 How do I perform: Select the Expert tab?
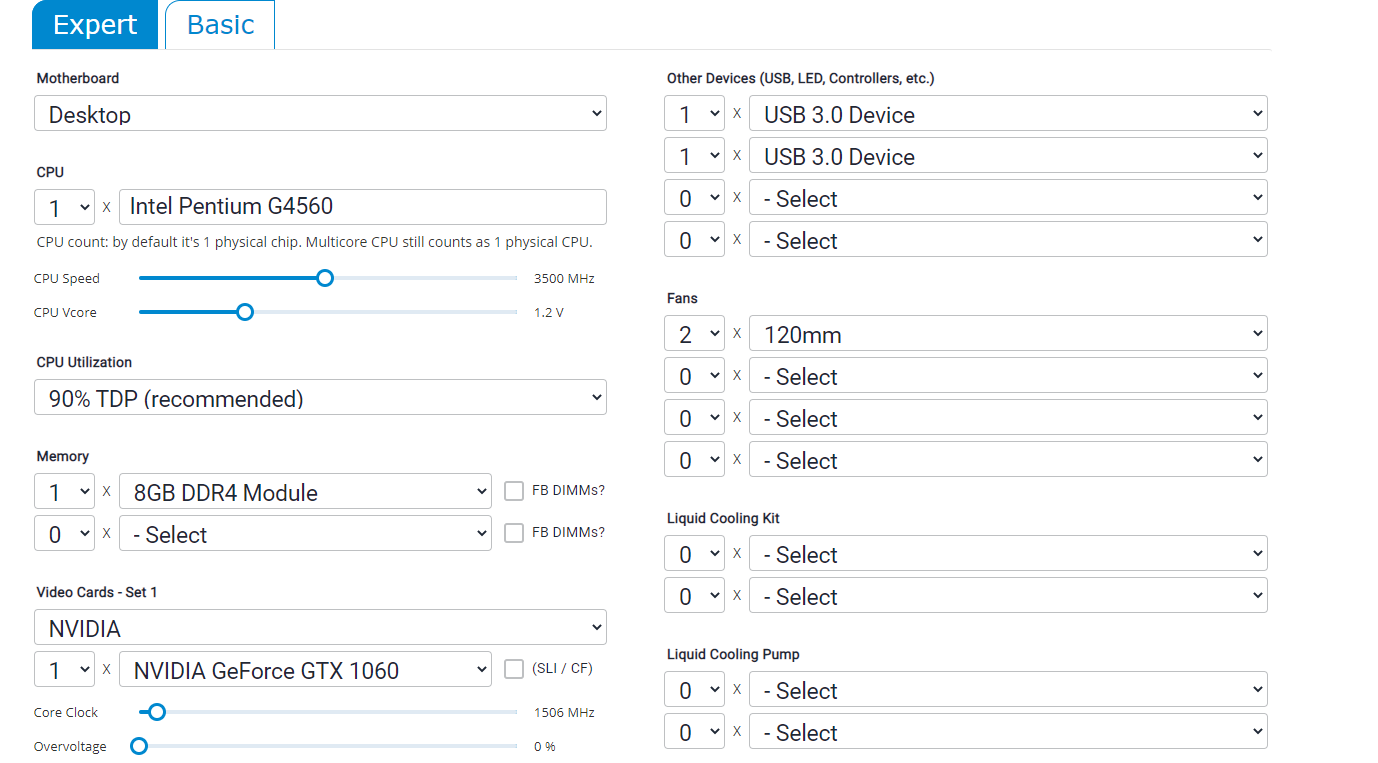click(95, 25)
